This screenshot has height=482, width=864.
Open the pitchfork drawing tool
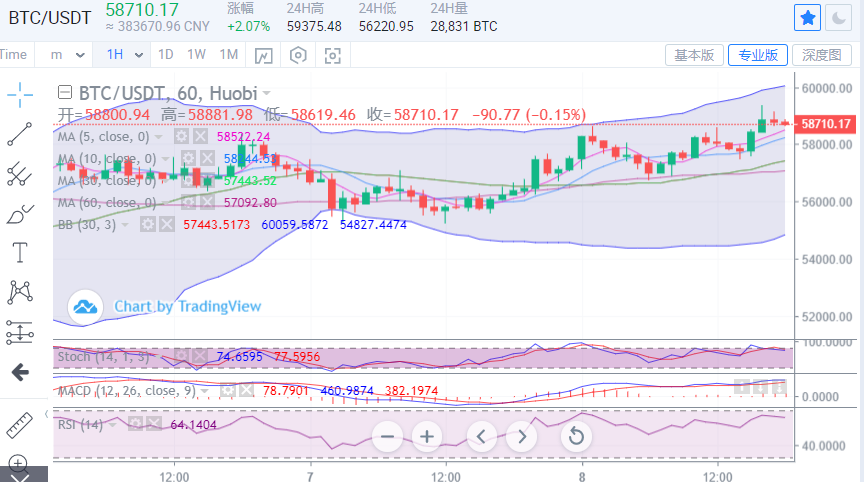pyautogui.click(x=20, y=174)
